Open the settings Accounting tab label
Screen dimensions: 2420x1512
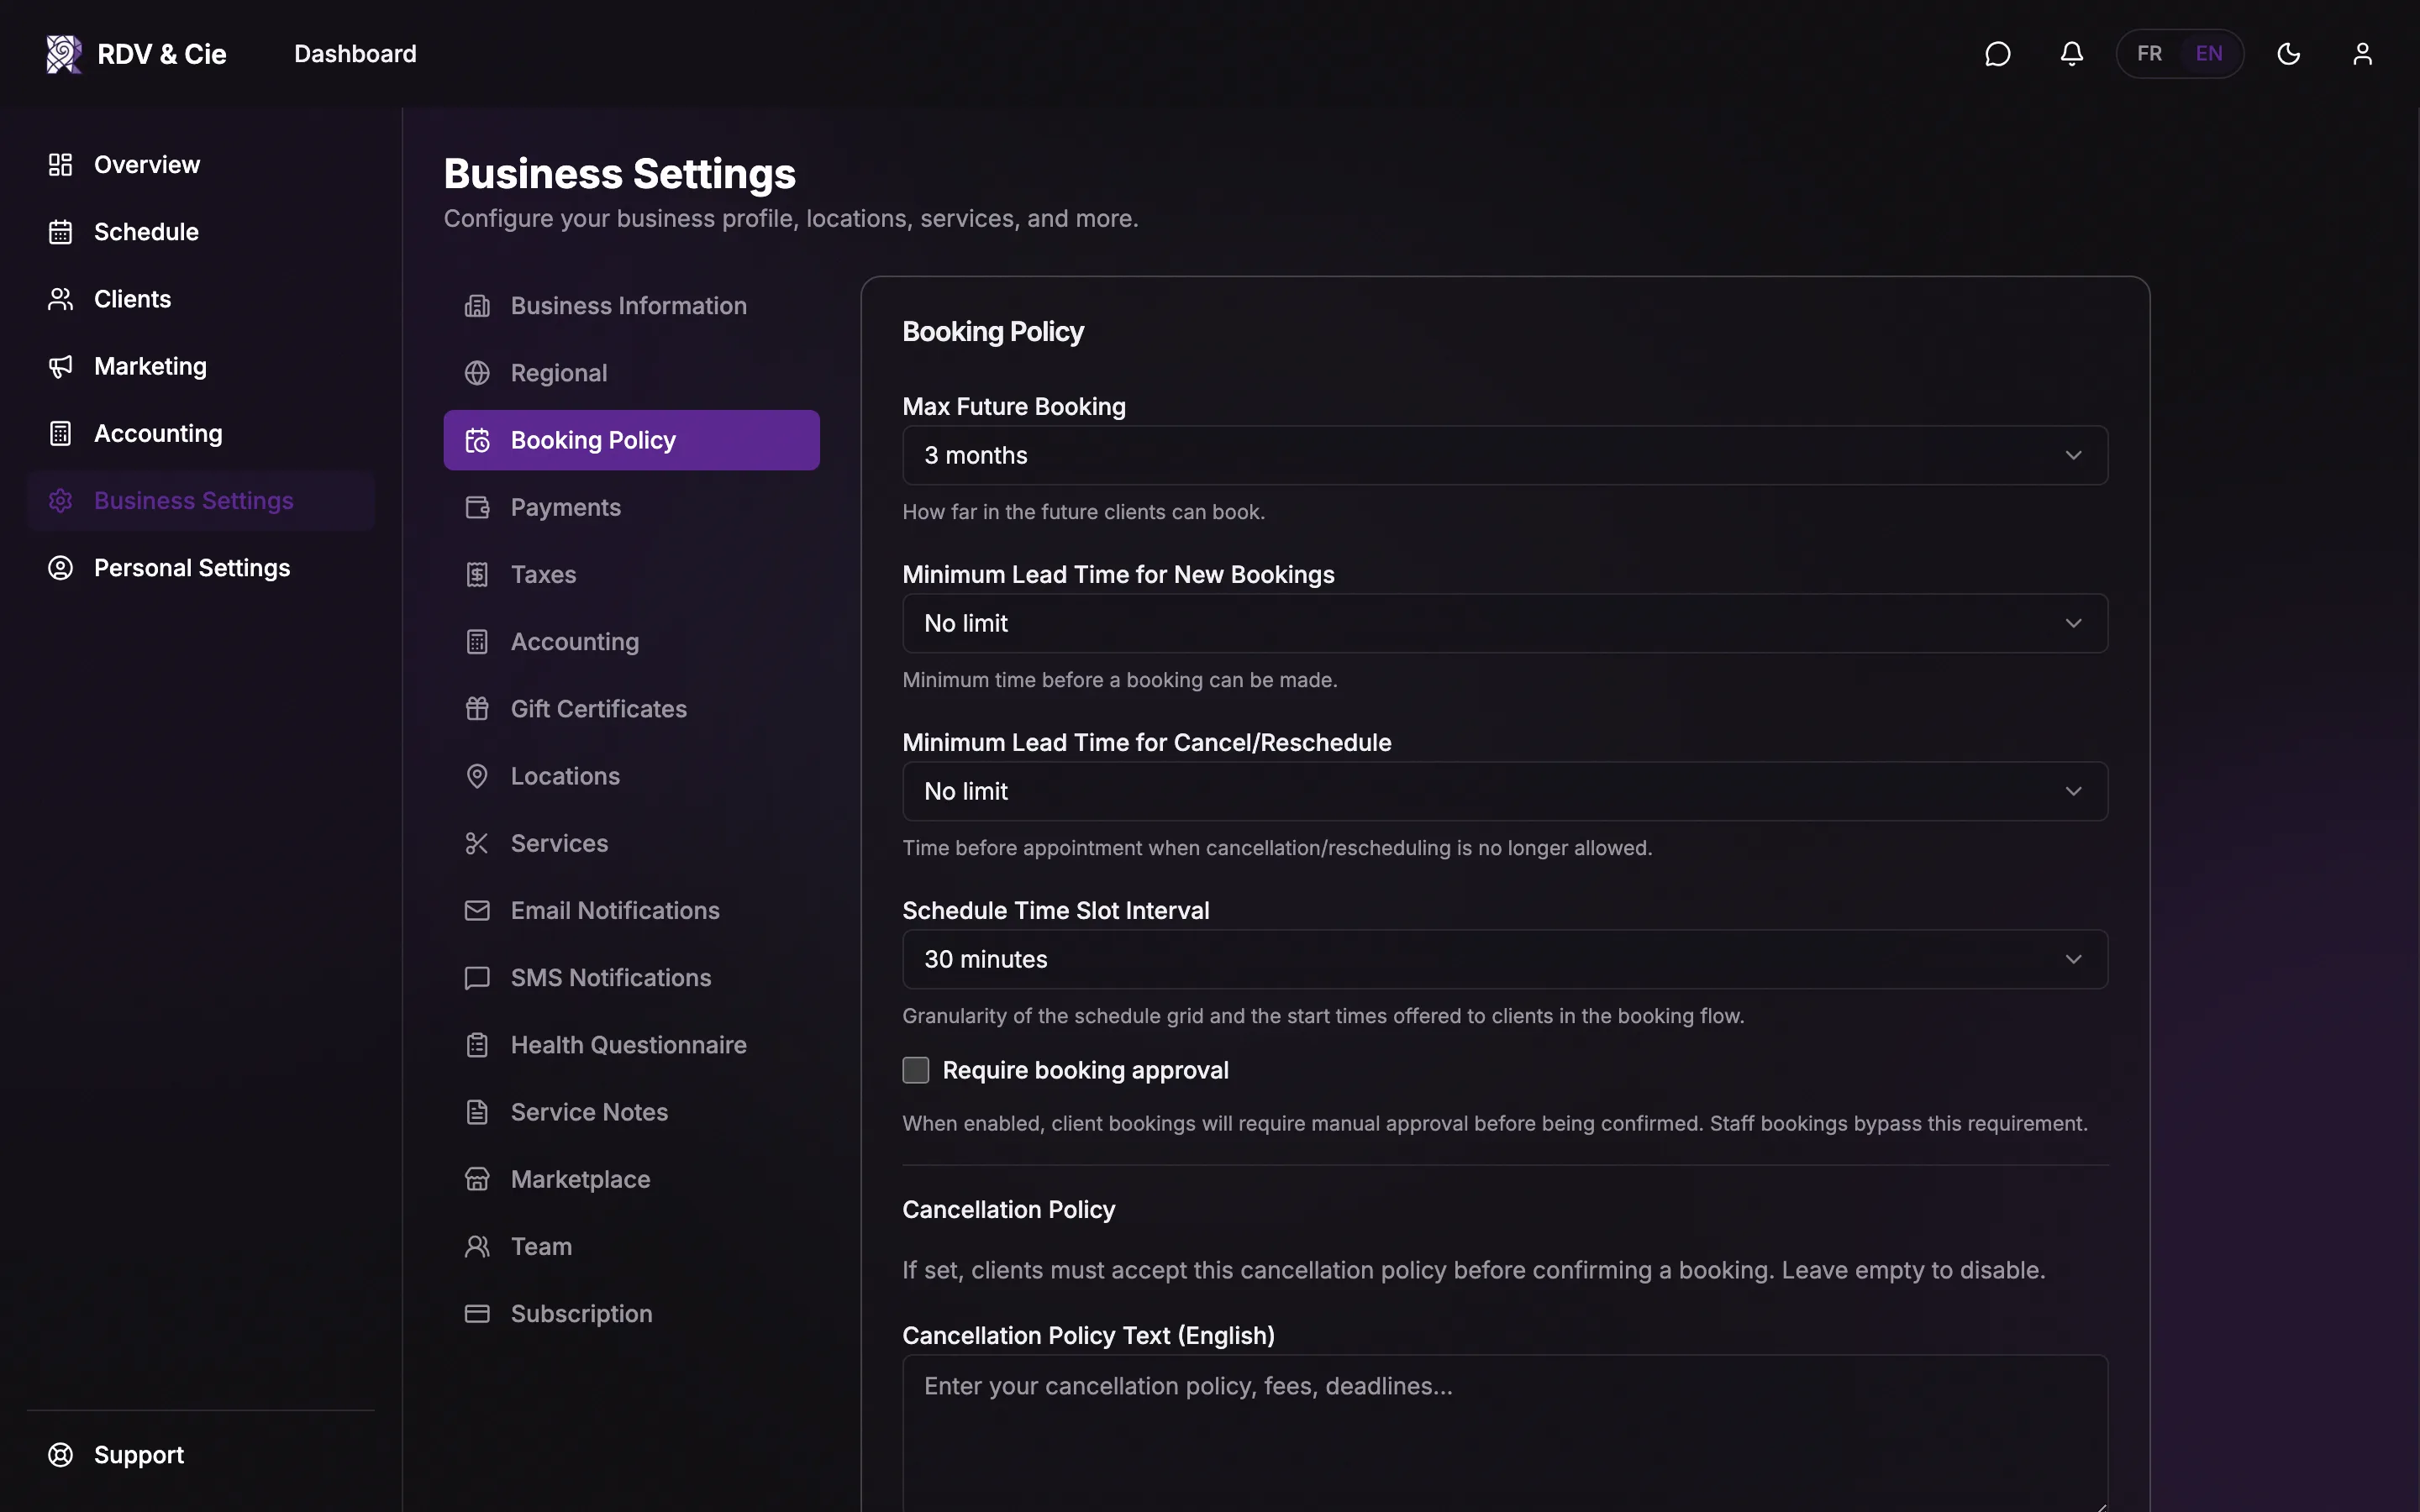575,642
